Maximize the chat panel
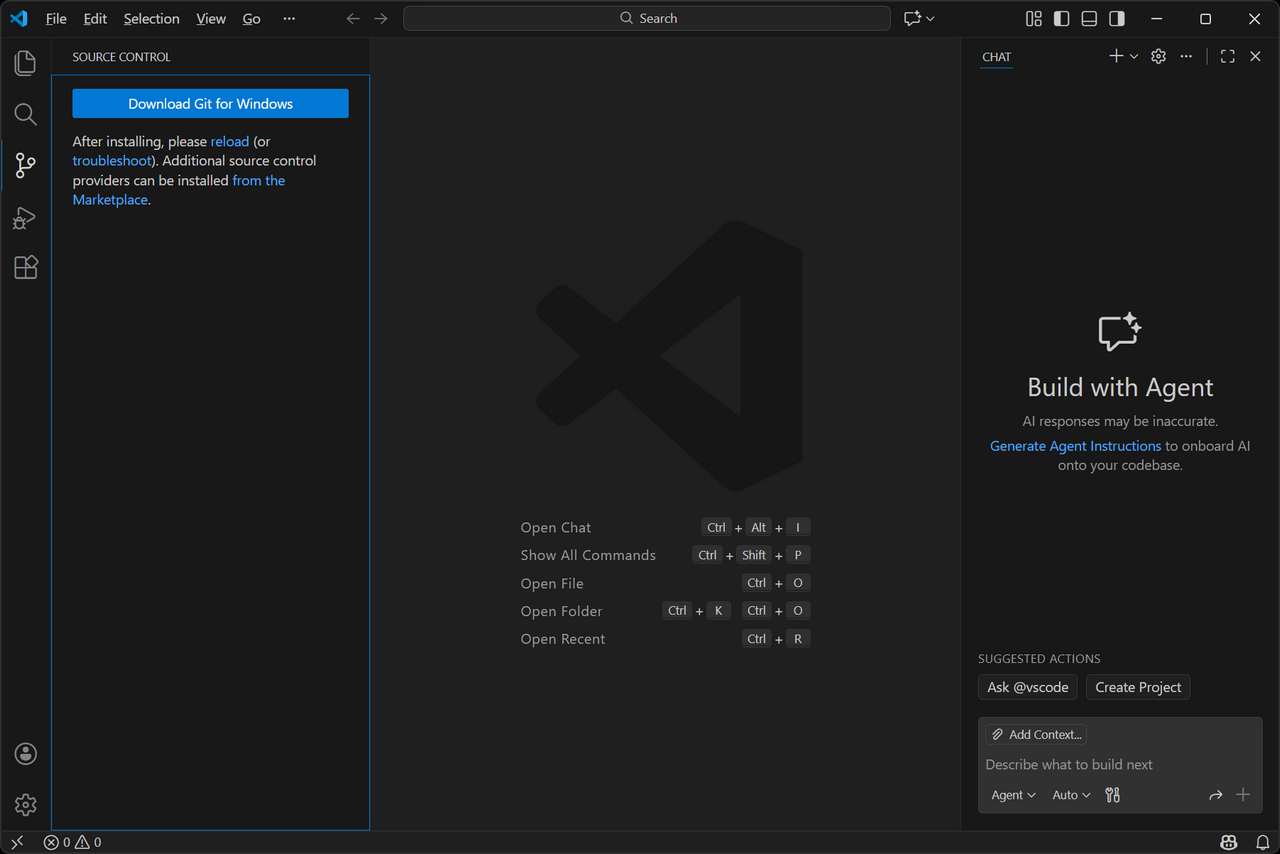1280x854 pixels. tap(1228, 56)
